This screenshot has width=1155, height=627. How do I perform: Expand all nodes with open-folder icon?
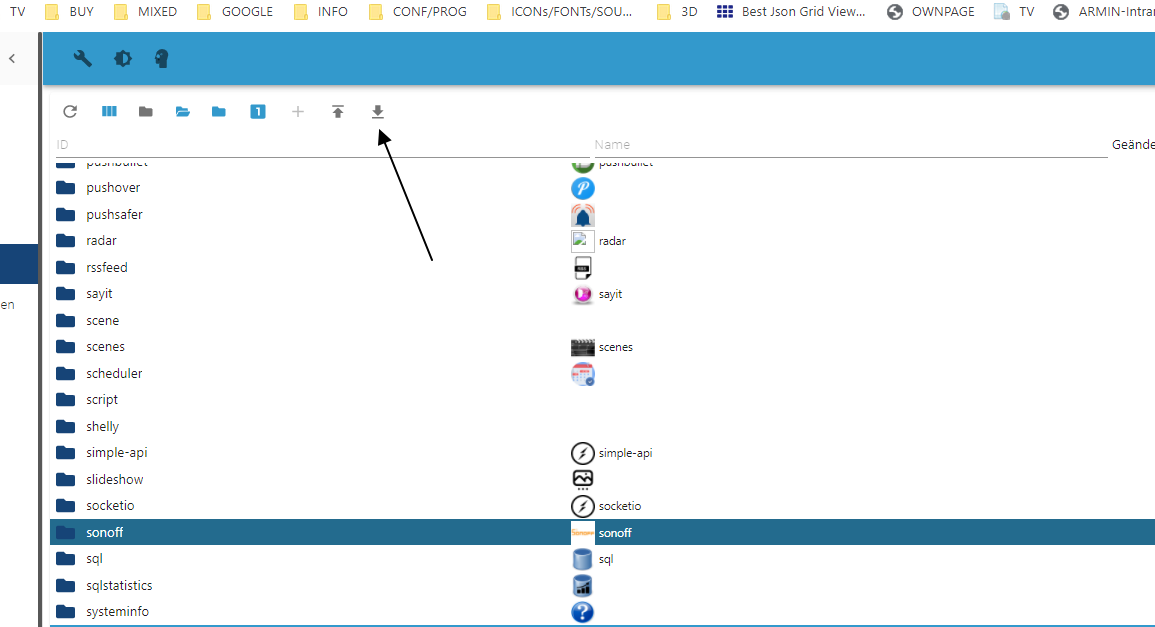tap(183, 112)
